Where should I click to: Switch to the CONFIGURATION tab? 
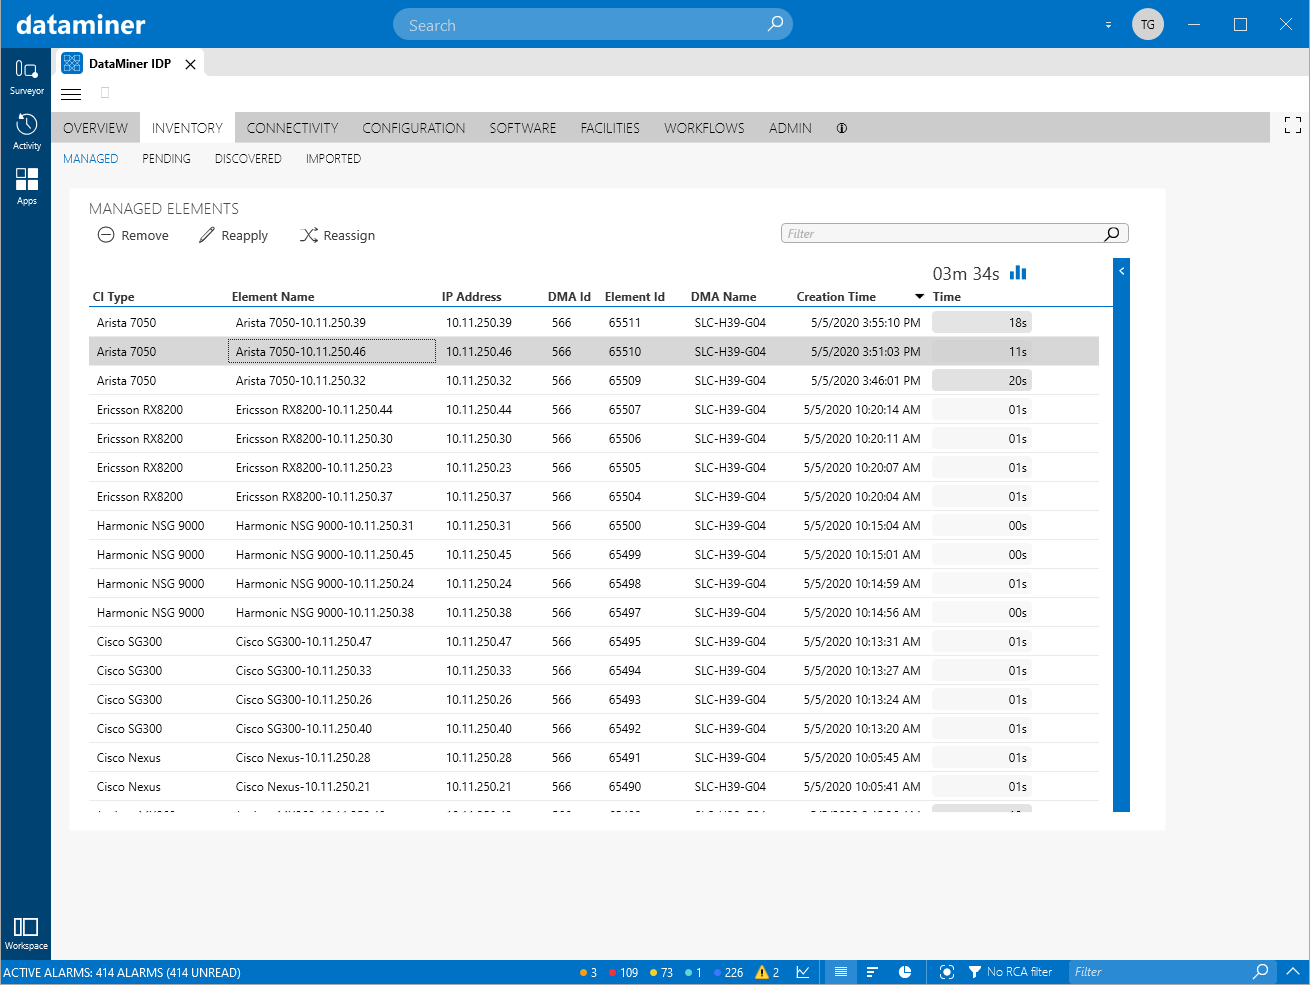click(414, 128)
